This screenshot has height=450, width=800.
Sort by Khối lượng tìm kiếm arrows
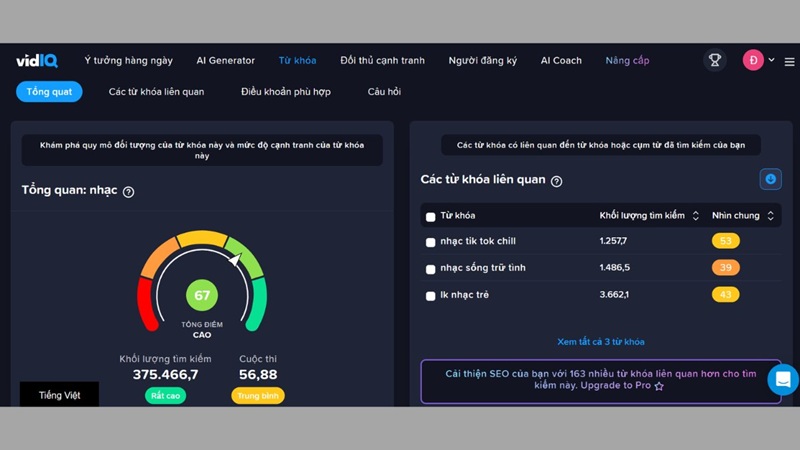(696, 216)
